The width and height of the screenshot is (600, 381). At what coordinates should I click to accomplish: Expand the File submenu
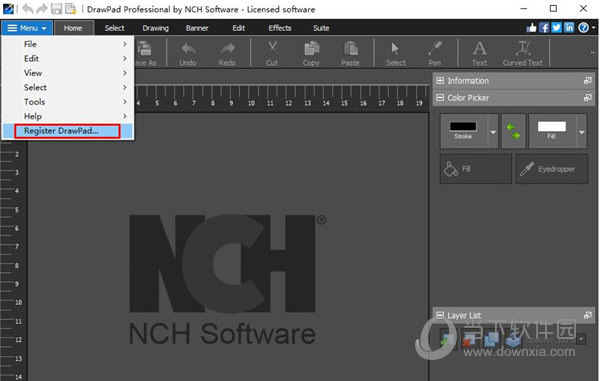pyautogui.click(x=68, y=44)
